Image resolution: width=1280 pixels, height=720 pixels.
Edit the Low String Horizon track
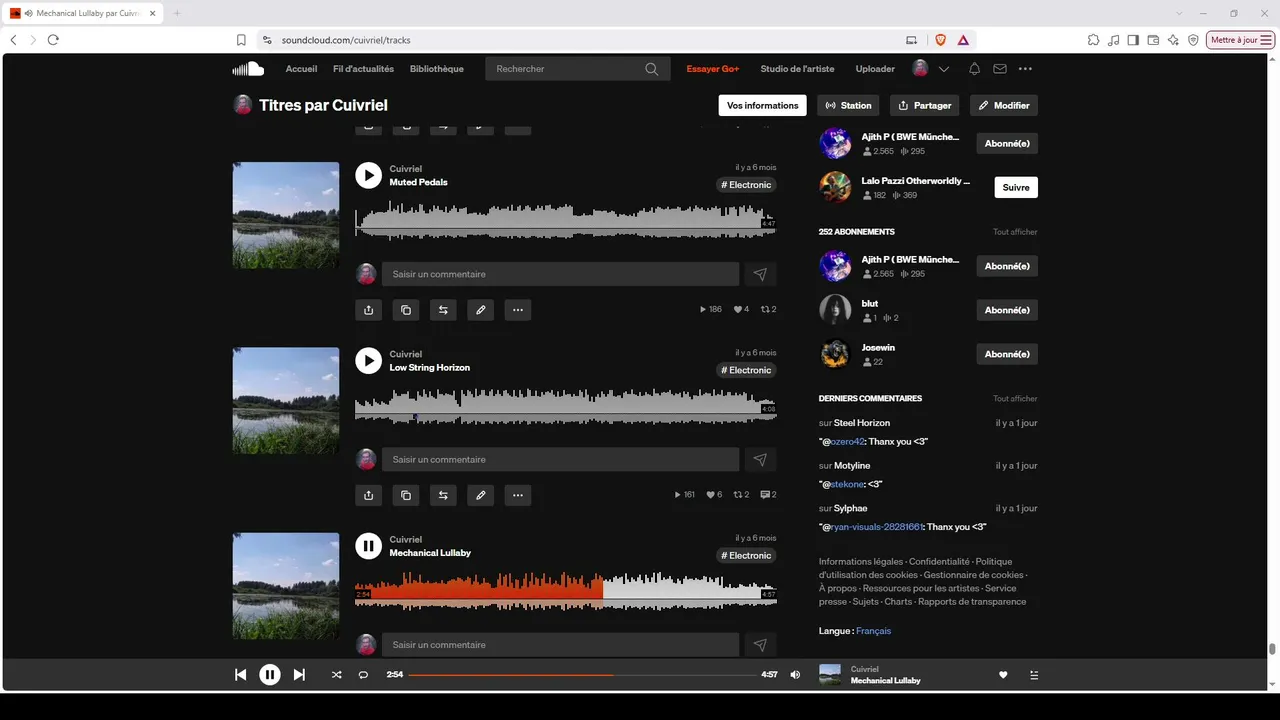pos(480,495)
